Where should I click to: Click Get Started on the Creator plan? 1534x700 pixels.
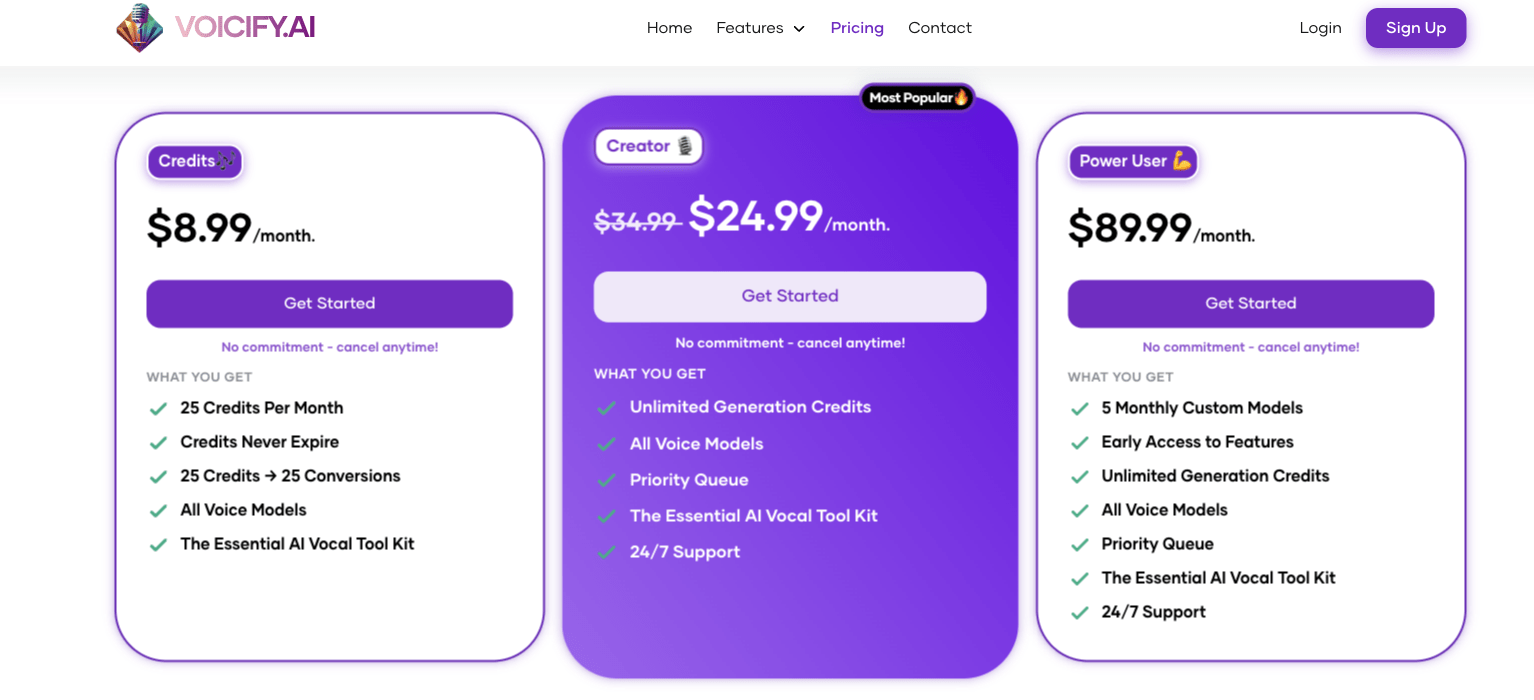789,296
